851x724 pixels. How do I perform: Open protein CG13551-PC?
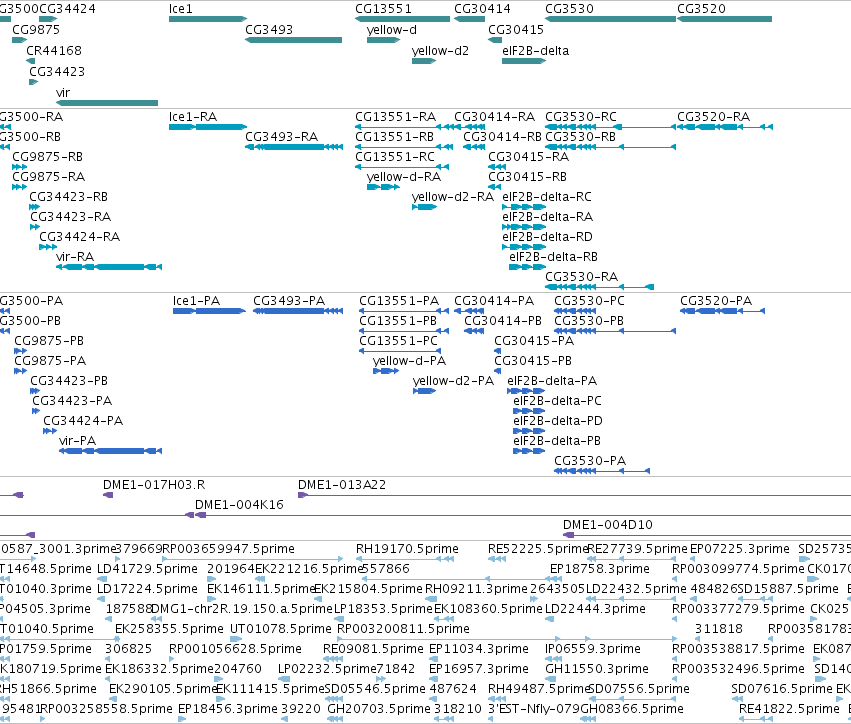(398, 341)
